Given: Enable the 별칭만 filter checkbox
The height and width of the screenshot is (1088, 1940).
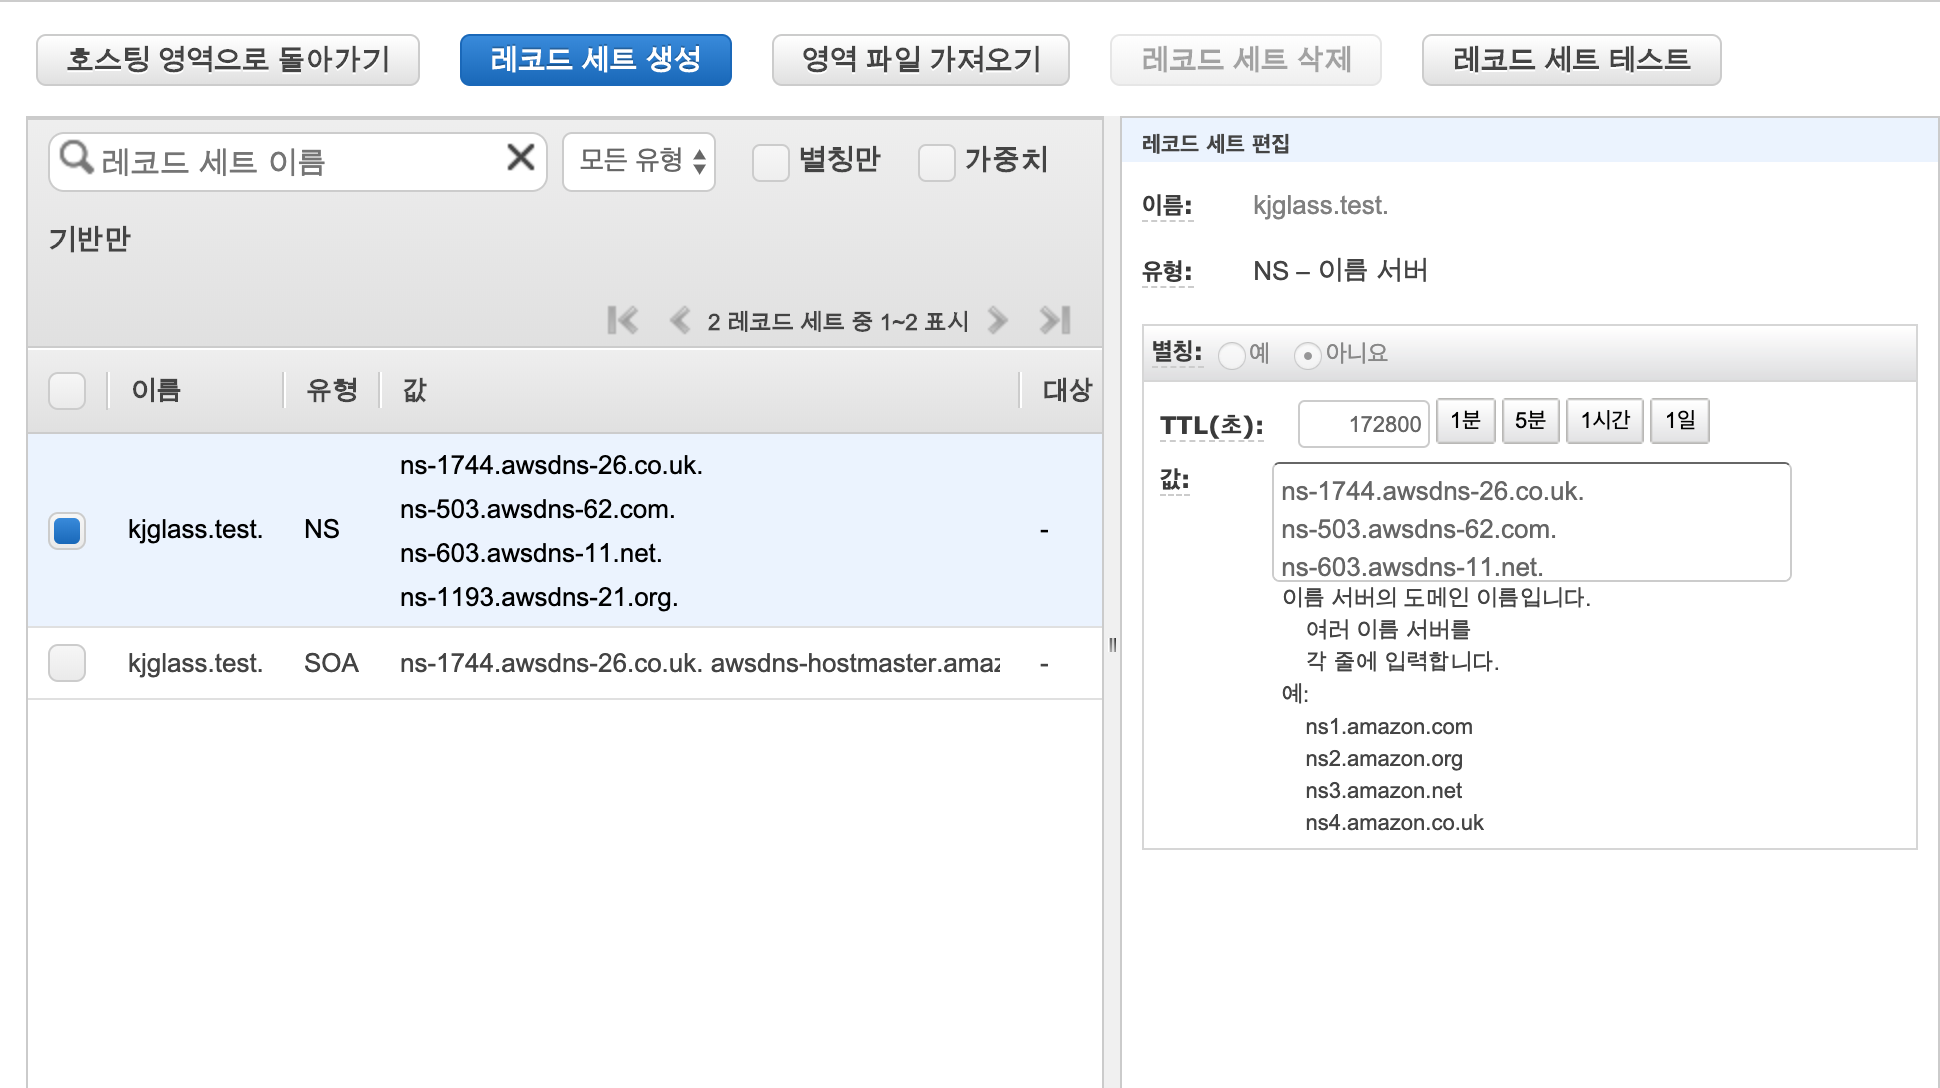Looking at the screenshot, I should tap(770, 162).
